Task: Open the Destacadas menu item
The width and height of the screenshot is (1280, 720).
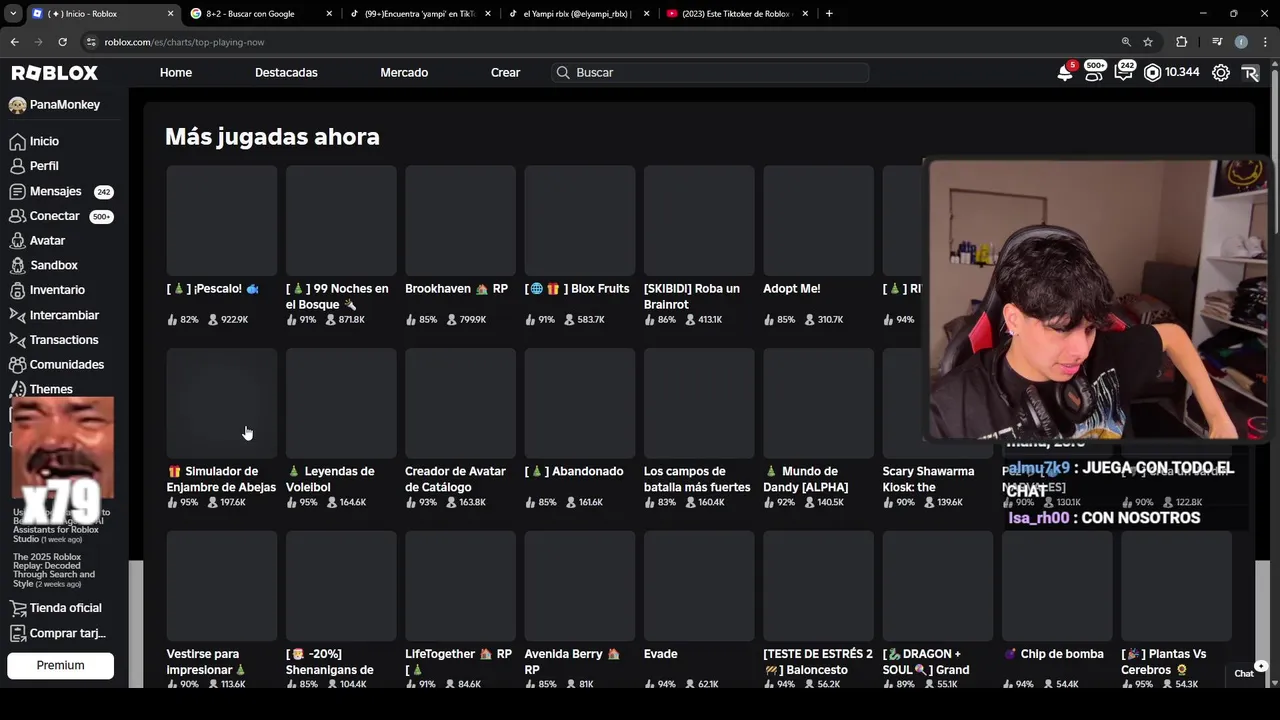Action: (x=286, y=73)
